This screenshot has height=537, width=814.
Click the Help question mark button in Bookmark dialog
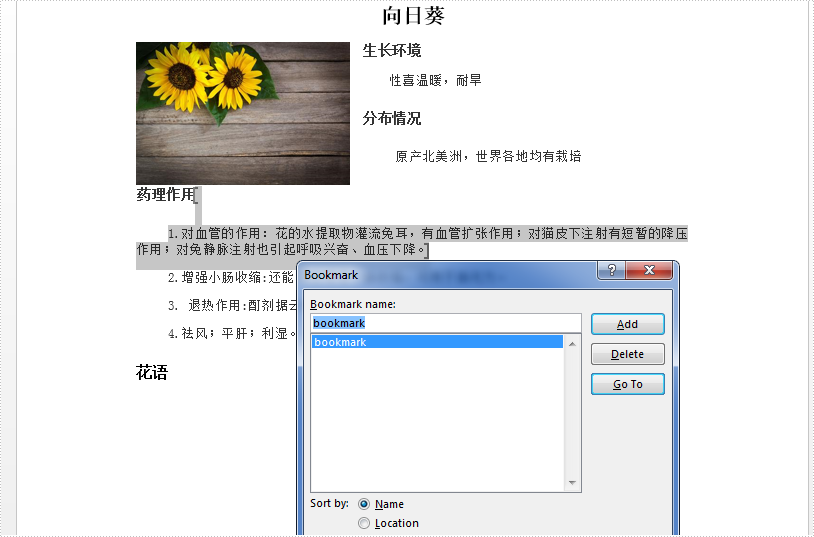tap(611, 271)
